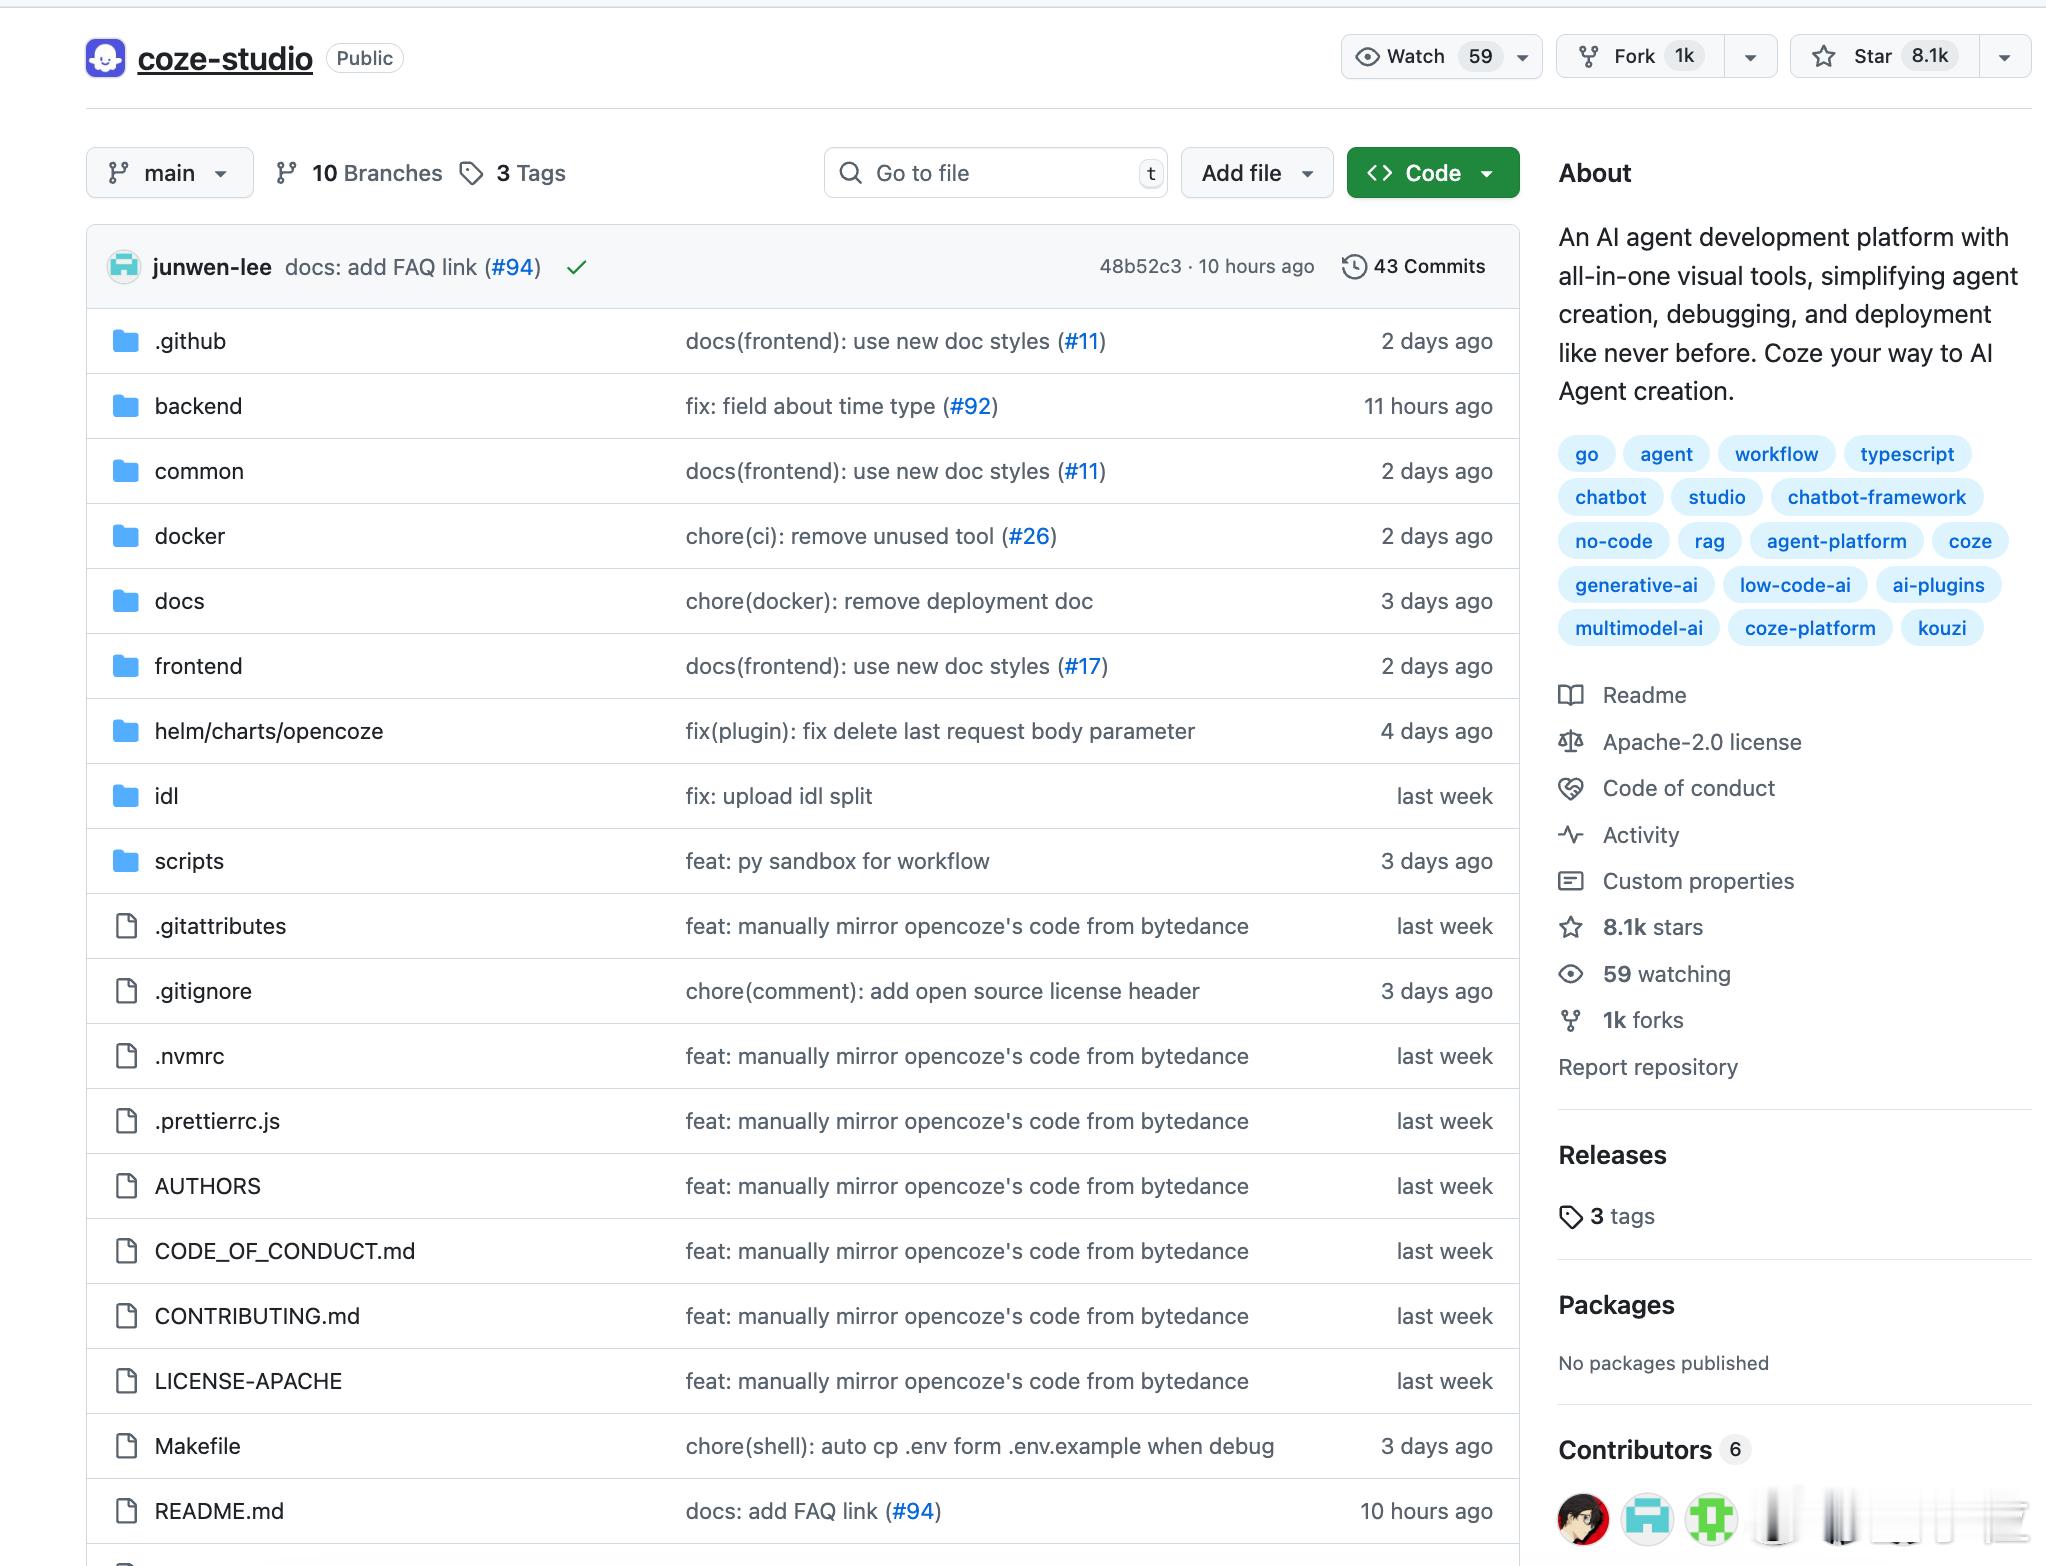Screen dimensions: 2046x1566
Task: Open the Apache-2.0 license link
Action: pos(1702,742)
